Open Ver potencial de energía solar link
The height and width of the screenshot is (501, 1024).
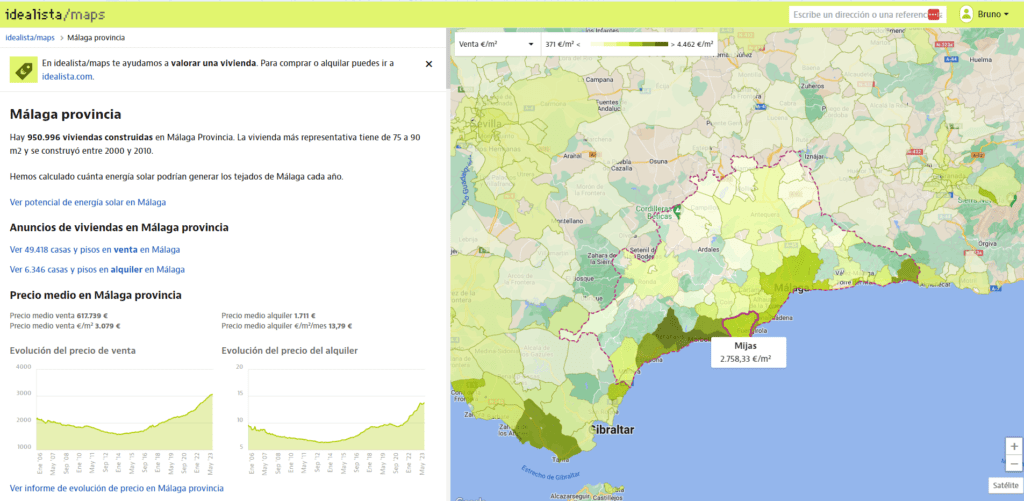click(87, 202)
